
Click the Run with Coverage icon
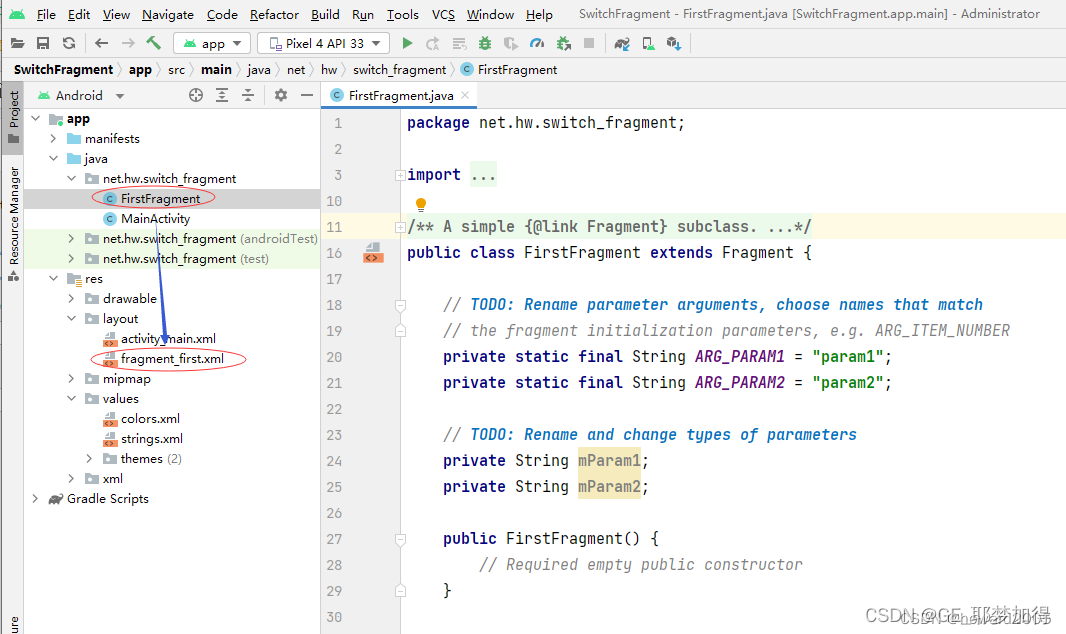[511, 43]
